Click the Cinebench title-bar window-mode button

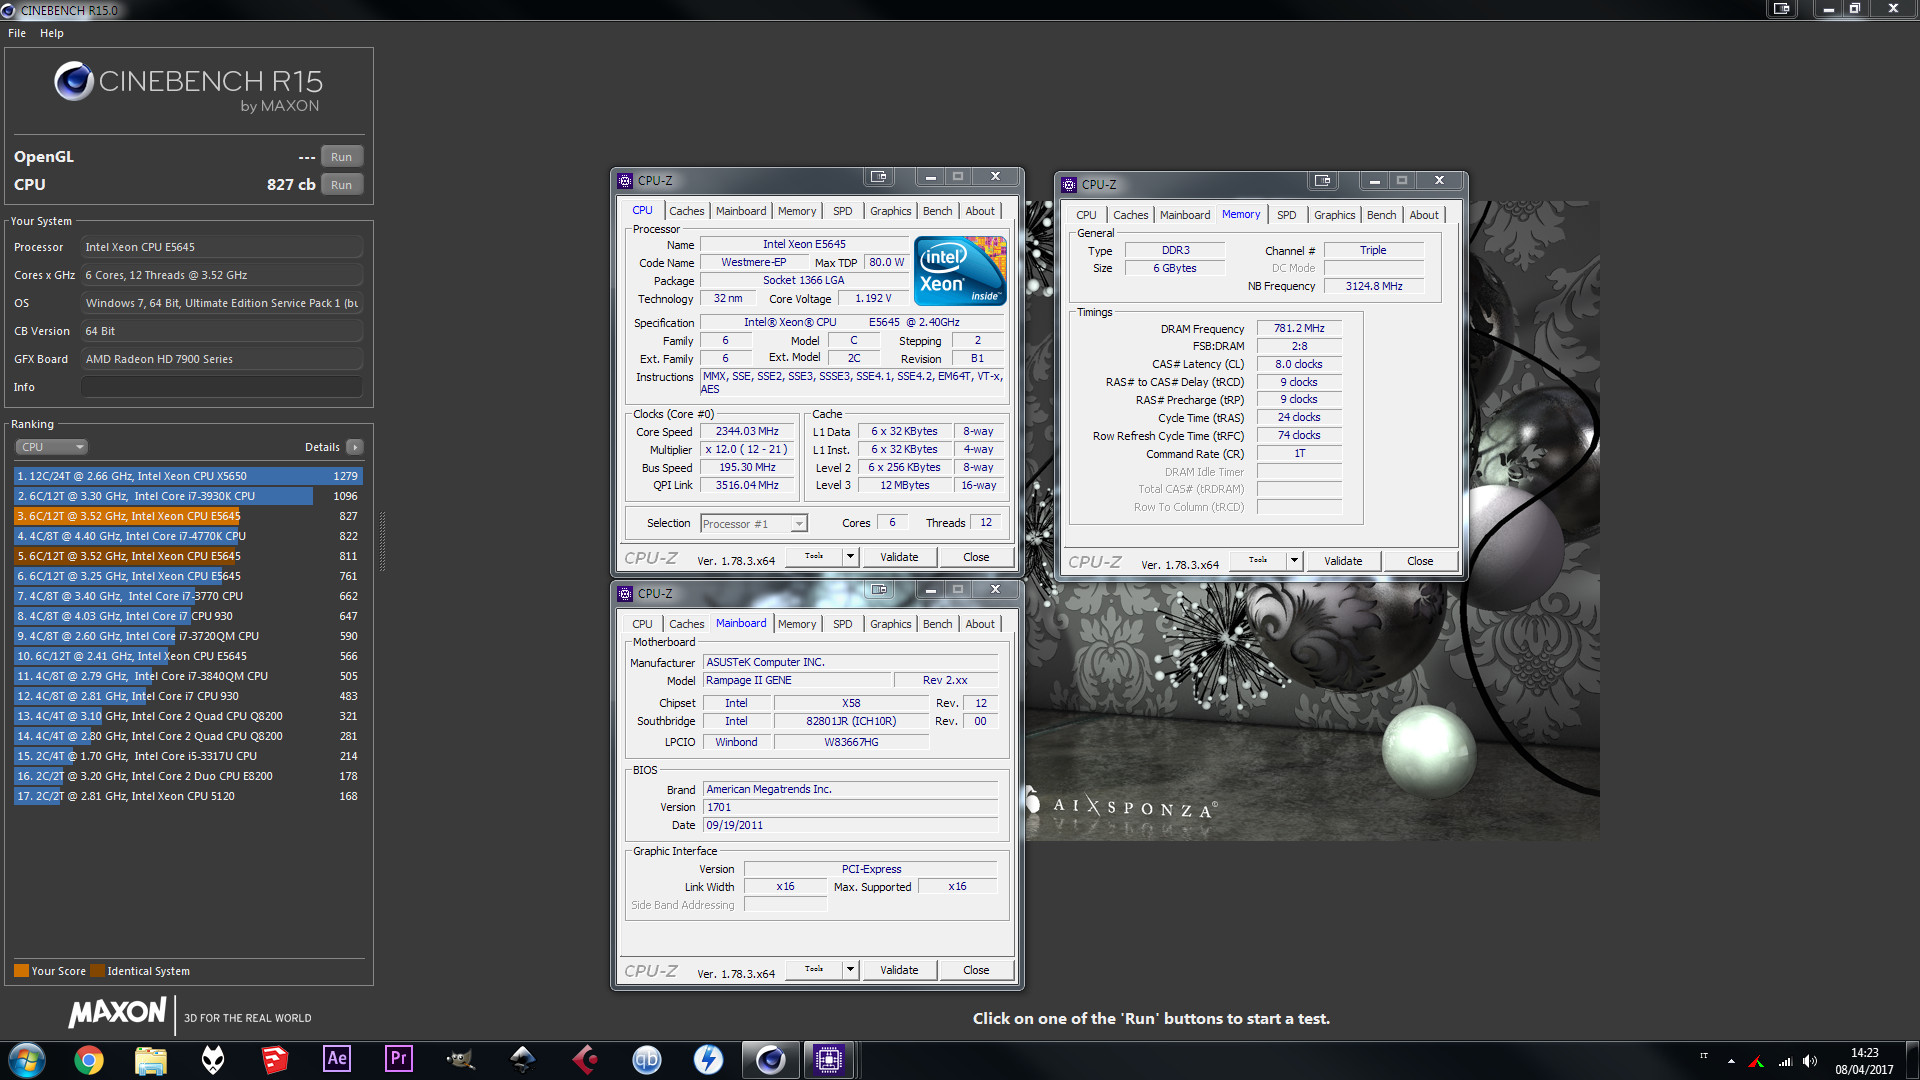pos(1781,8)
